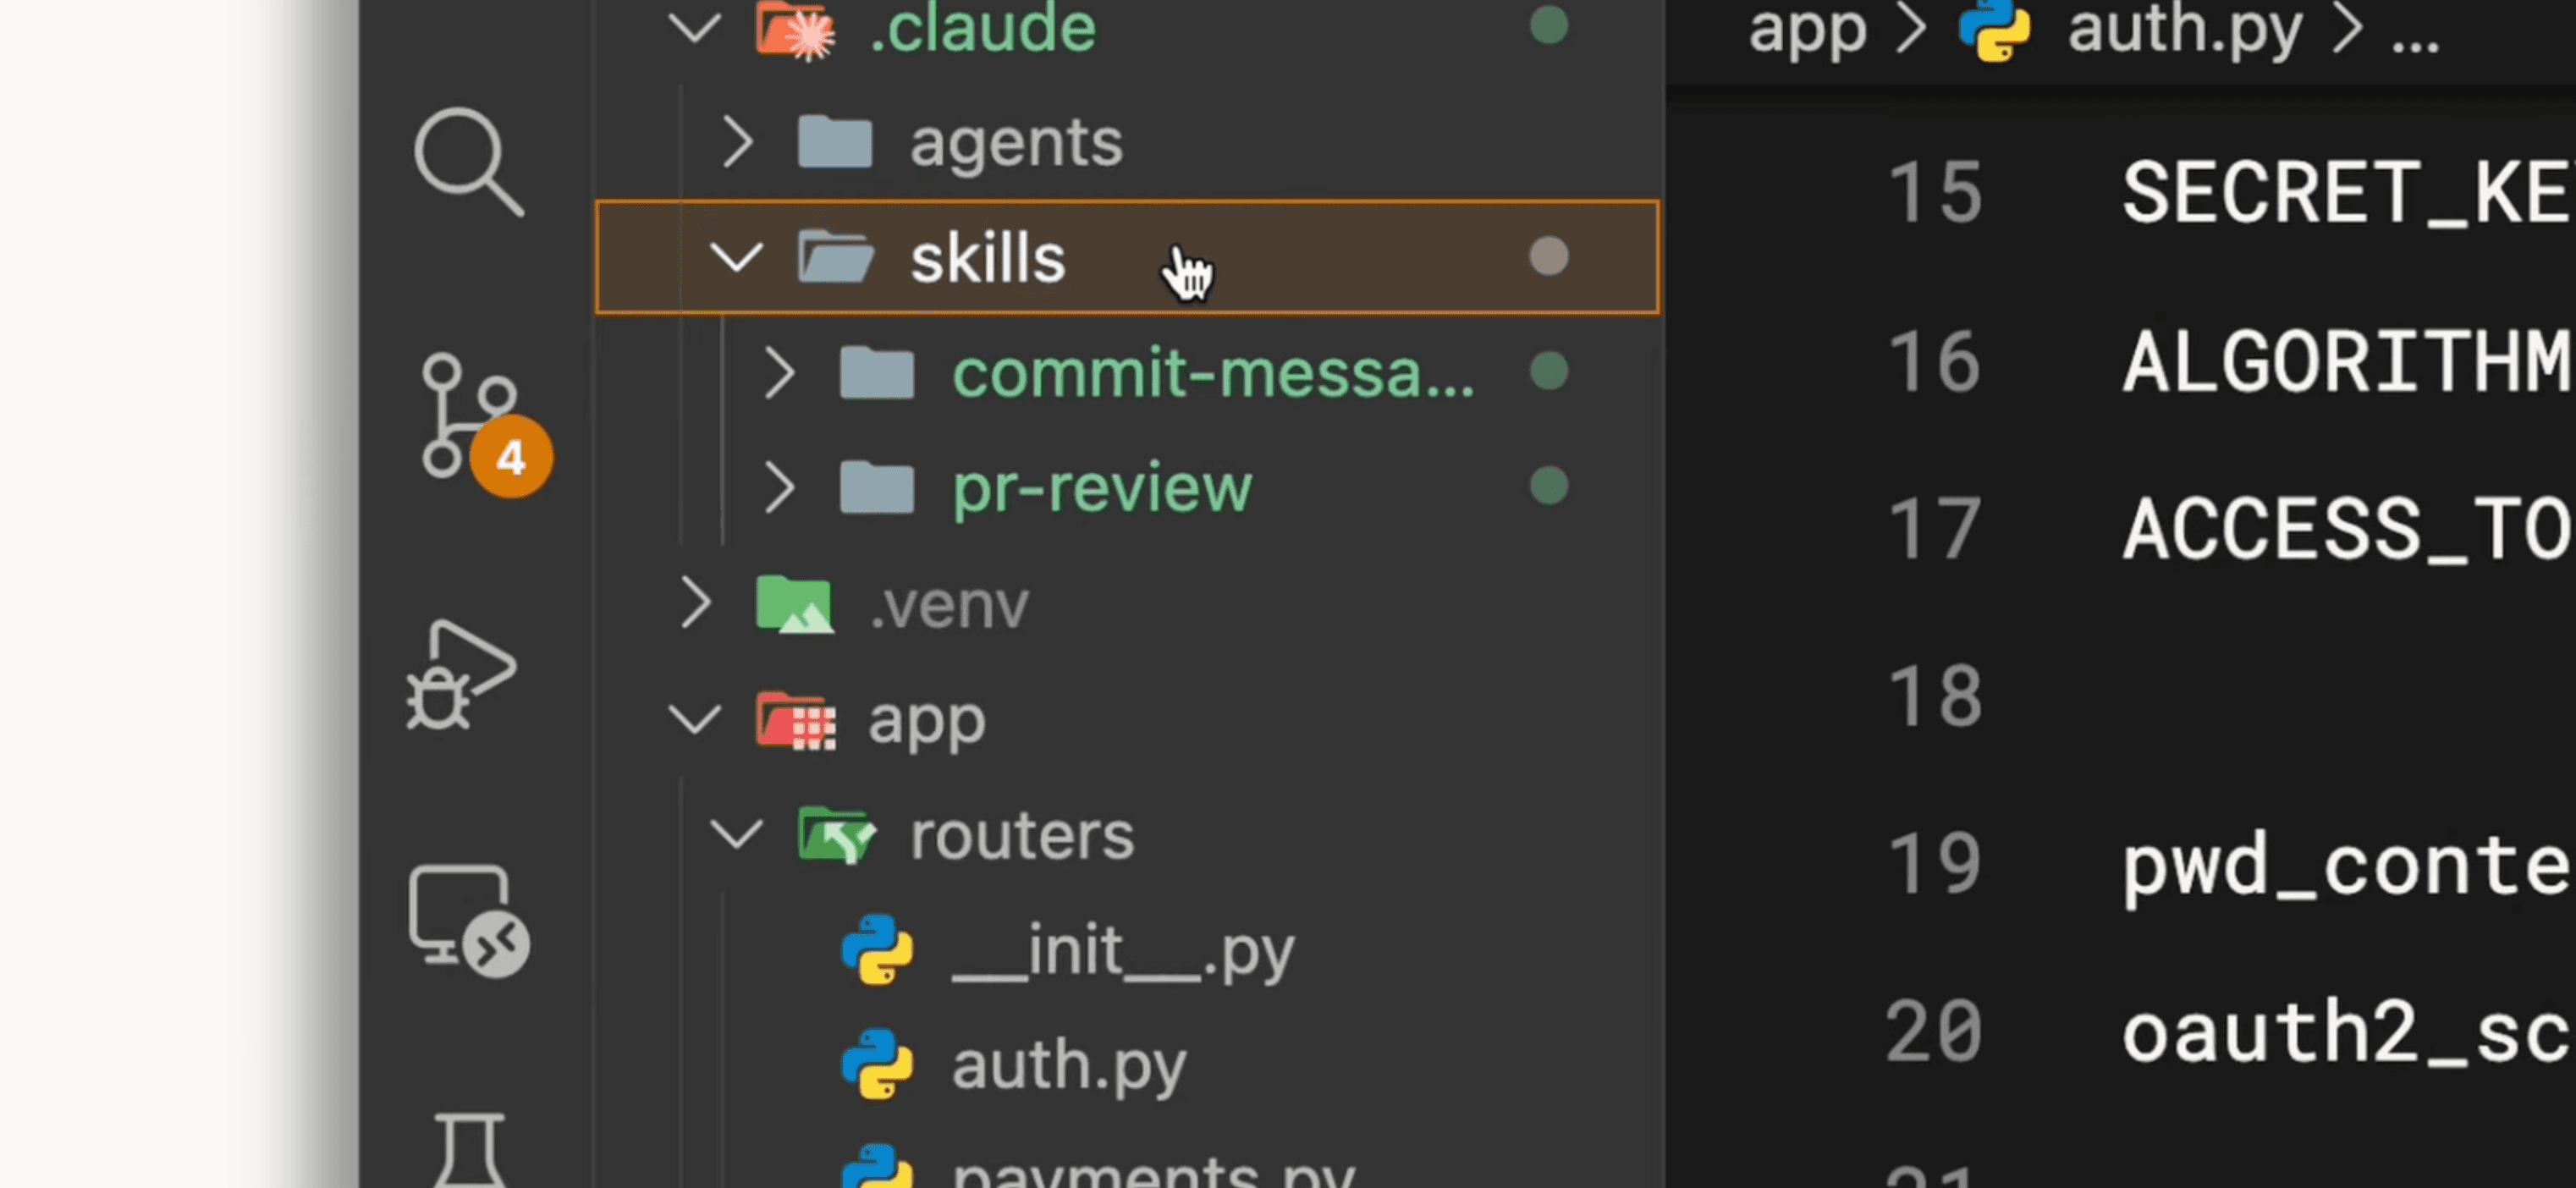Screen dimensions: 2576x1188
Task: Open Source Control with 4 pending changes
Action: tap(470, 416)
